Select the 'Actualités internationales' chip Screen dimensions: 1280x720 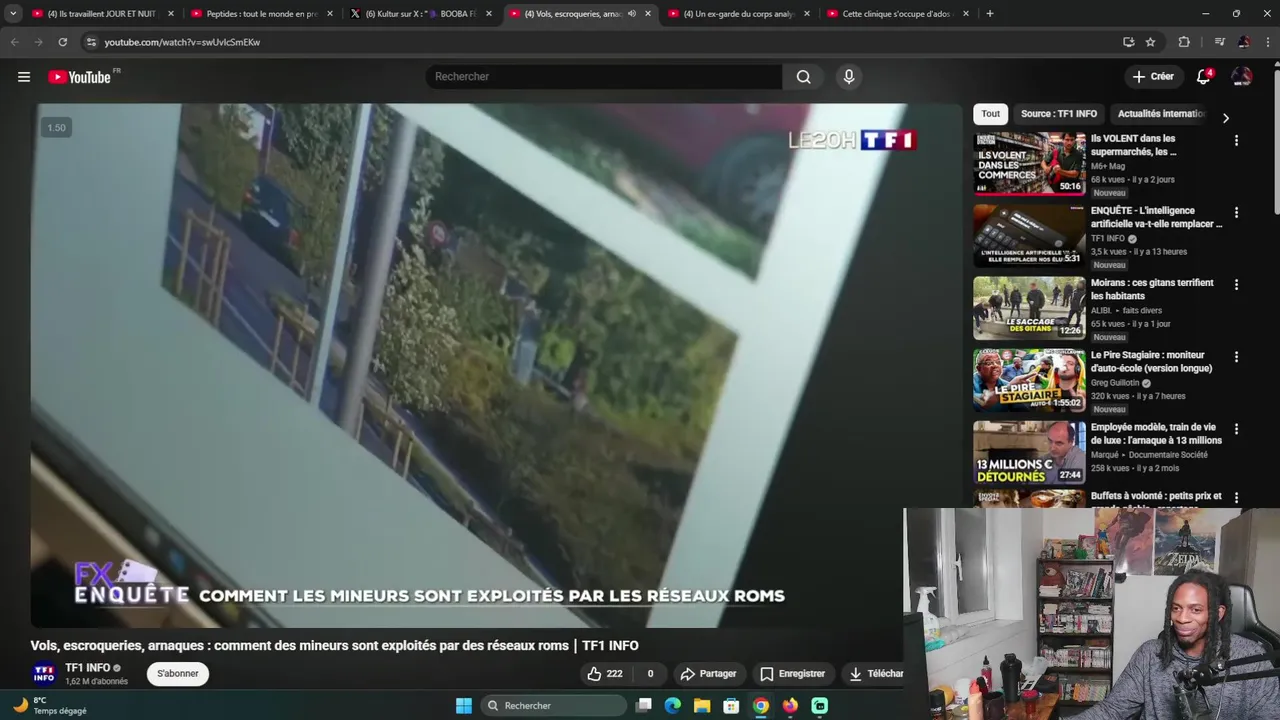[x=1162, y=114]
